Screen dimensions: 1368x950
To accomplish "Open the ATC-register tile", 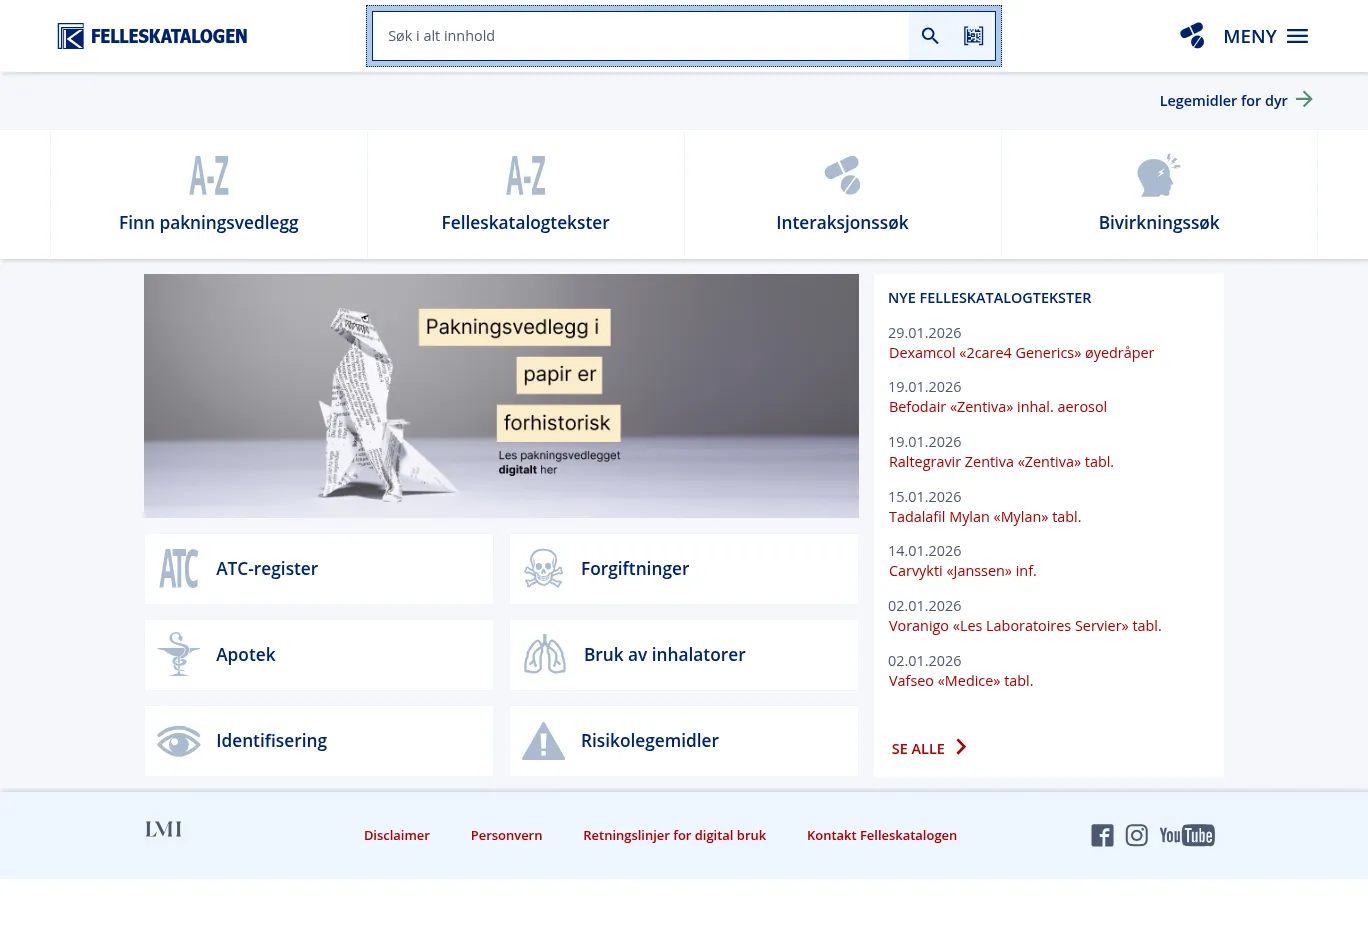I will point(319,569).
